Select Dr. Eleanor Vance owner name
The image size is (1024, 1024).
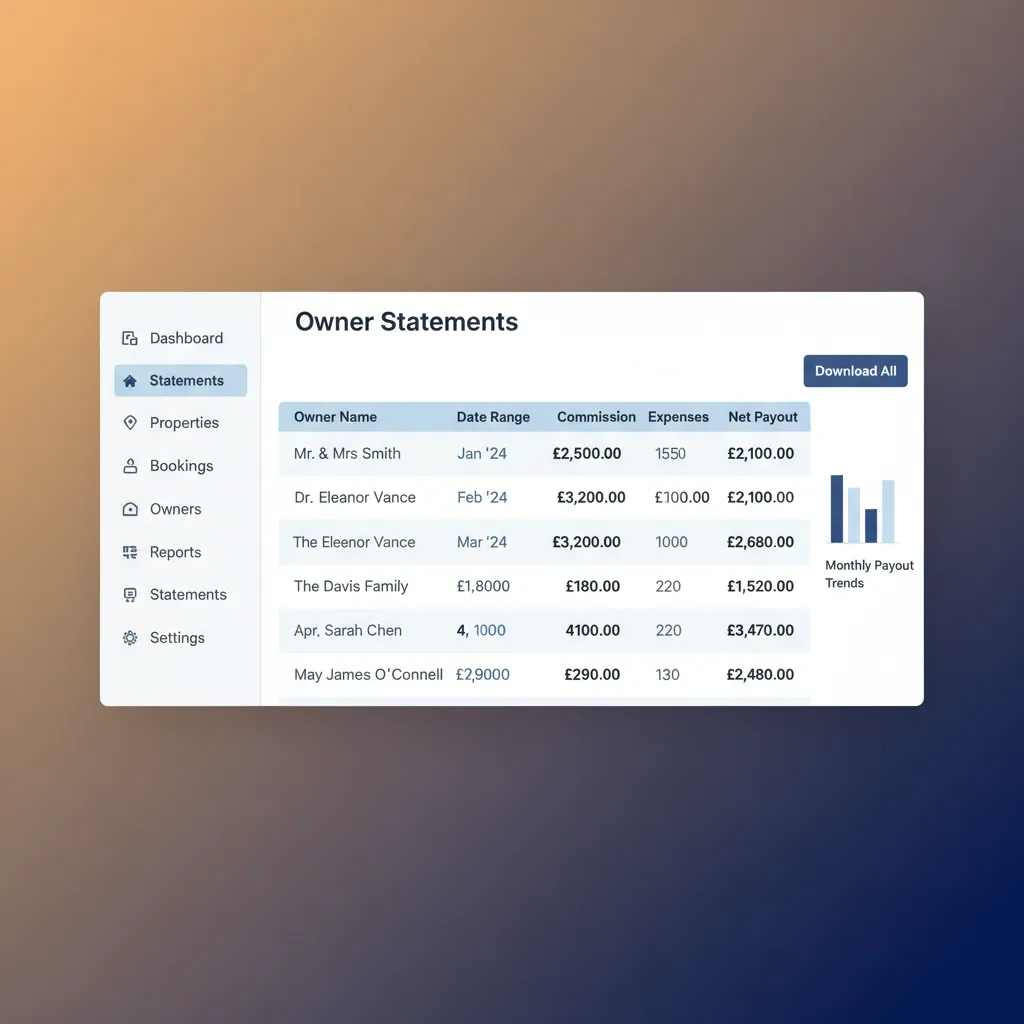point(355,498)
